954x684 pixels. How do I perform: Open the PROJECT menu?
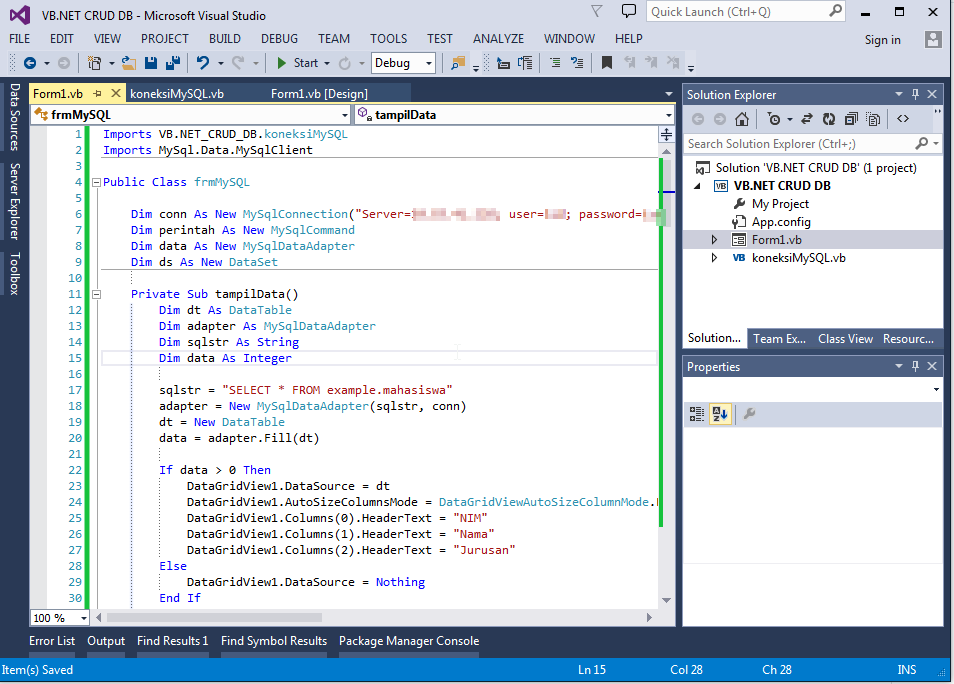point(165,39)
